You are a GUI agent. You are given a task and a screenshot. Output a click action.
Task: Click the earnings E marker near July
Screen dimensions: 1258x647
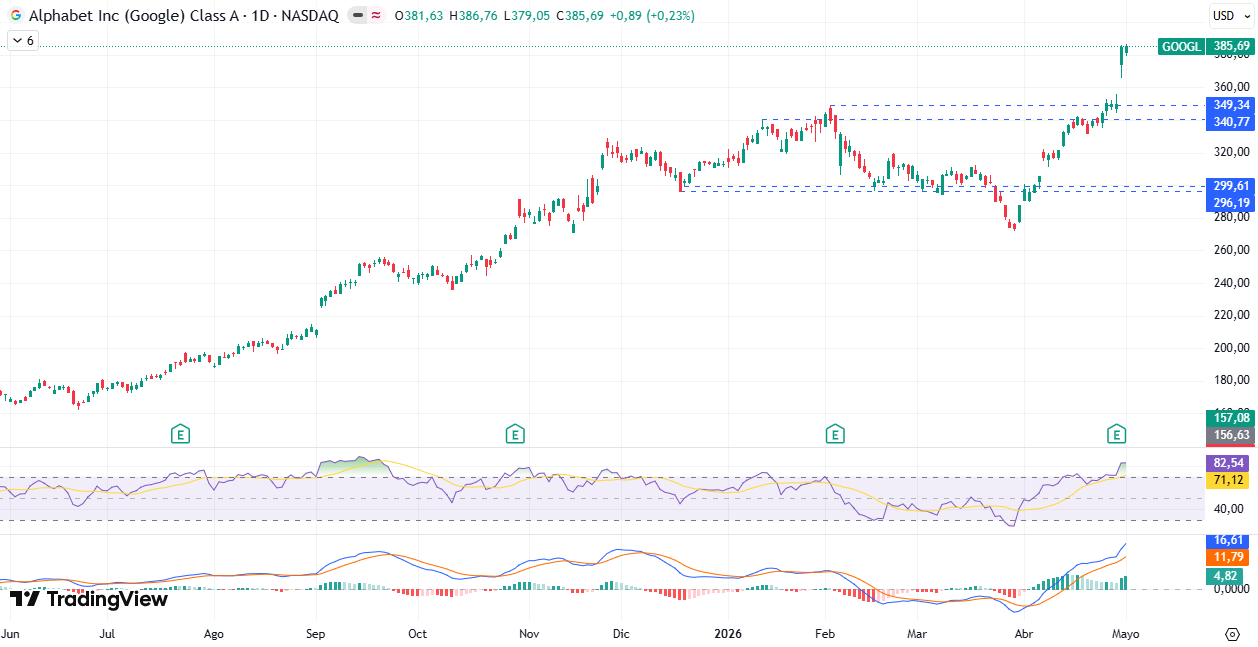pos(180,434)
